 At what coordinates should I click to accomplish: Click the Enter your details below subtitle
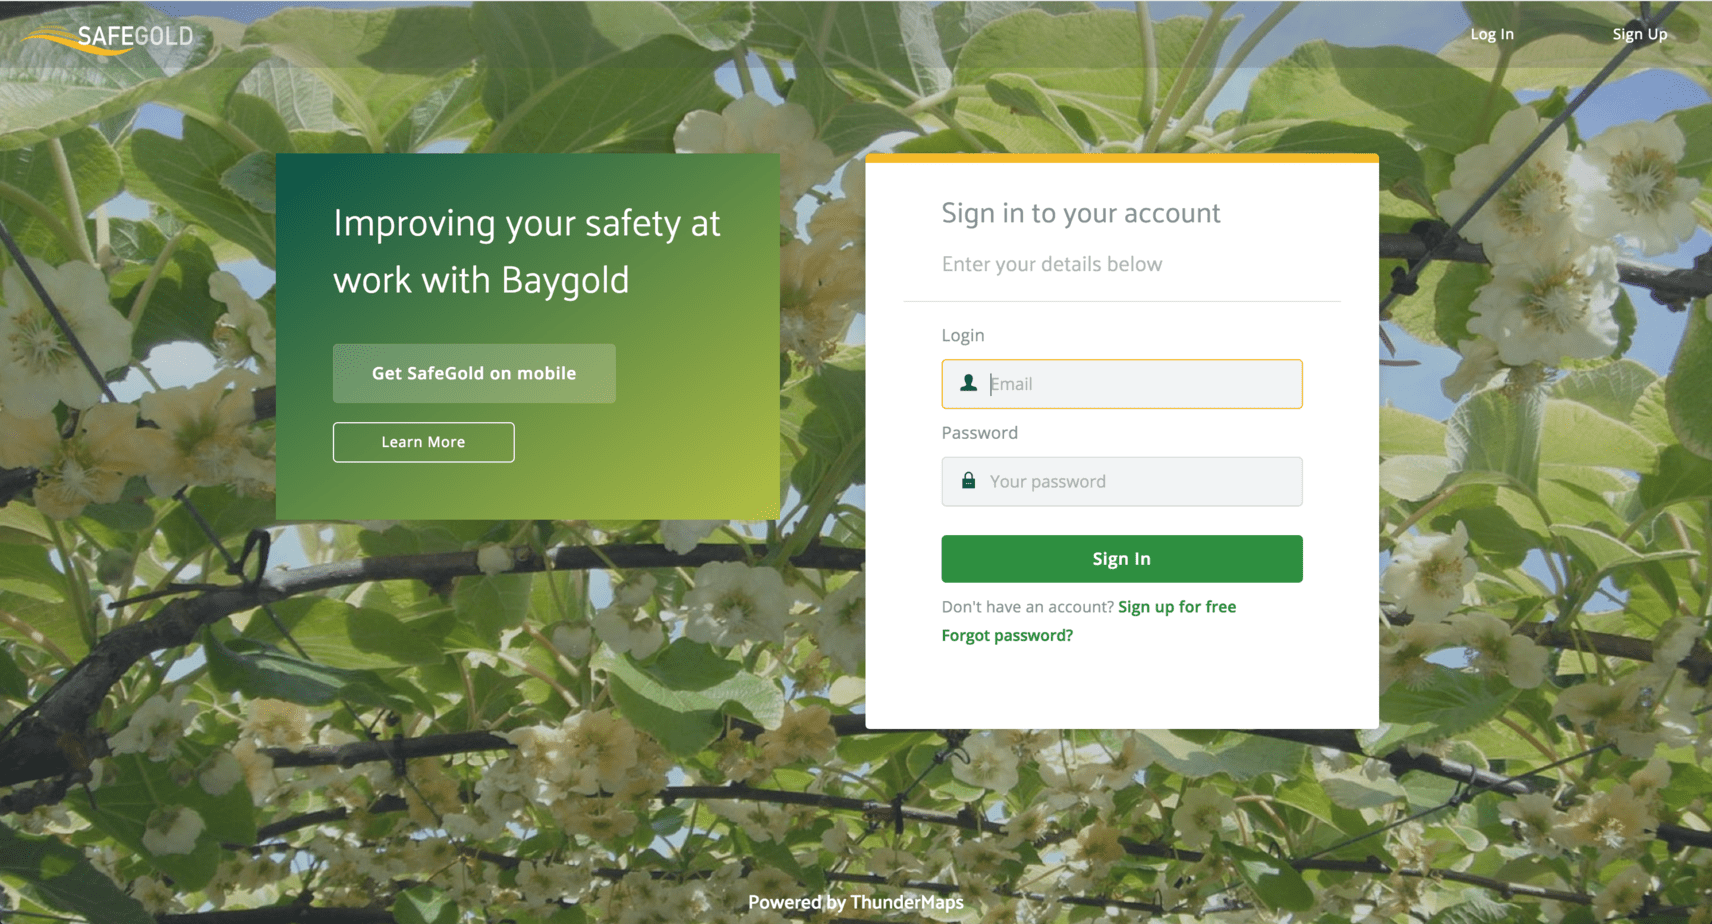(x=1052, y=264)
